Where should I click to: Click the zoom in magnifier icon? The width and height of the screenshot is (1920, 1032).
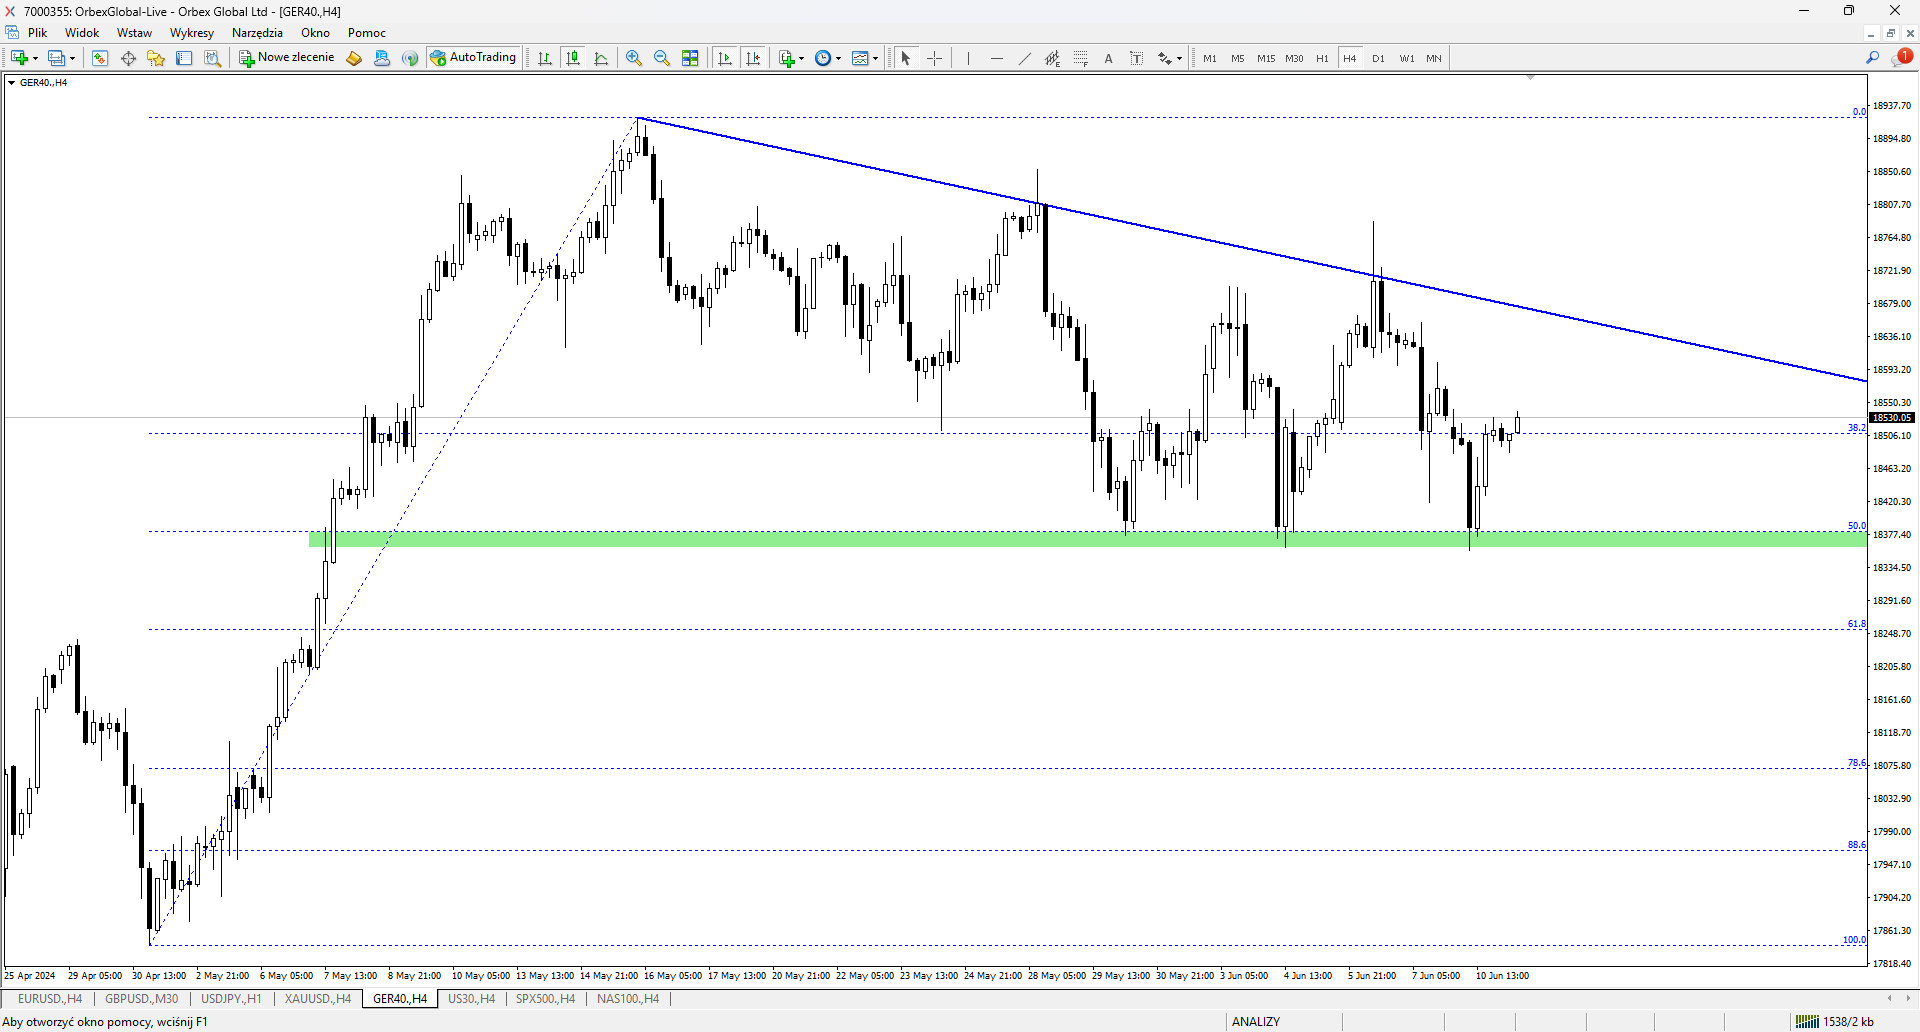pos(634,58)
